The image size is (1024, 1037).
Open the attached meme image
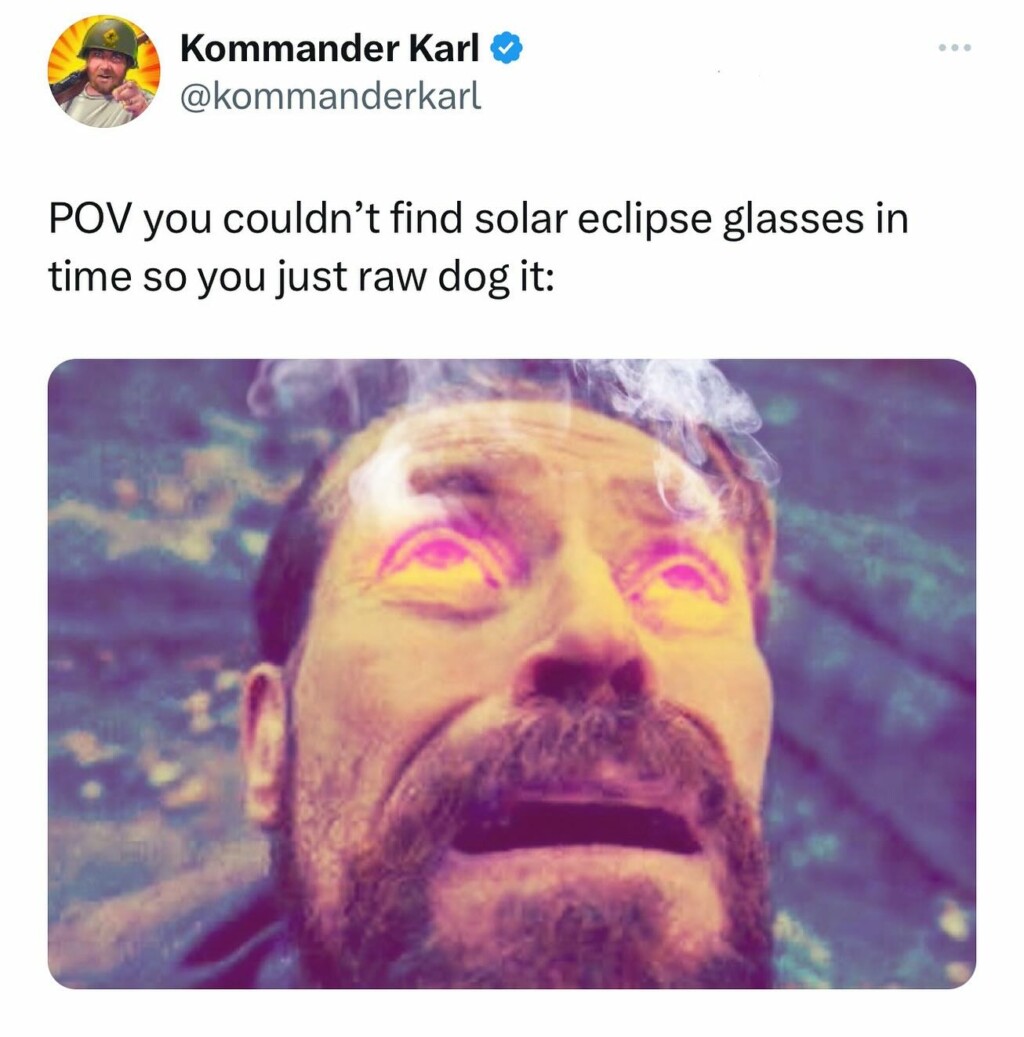click(x=511, y=673)
